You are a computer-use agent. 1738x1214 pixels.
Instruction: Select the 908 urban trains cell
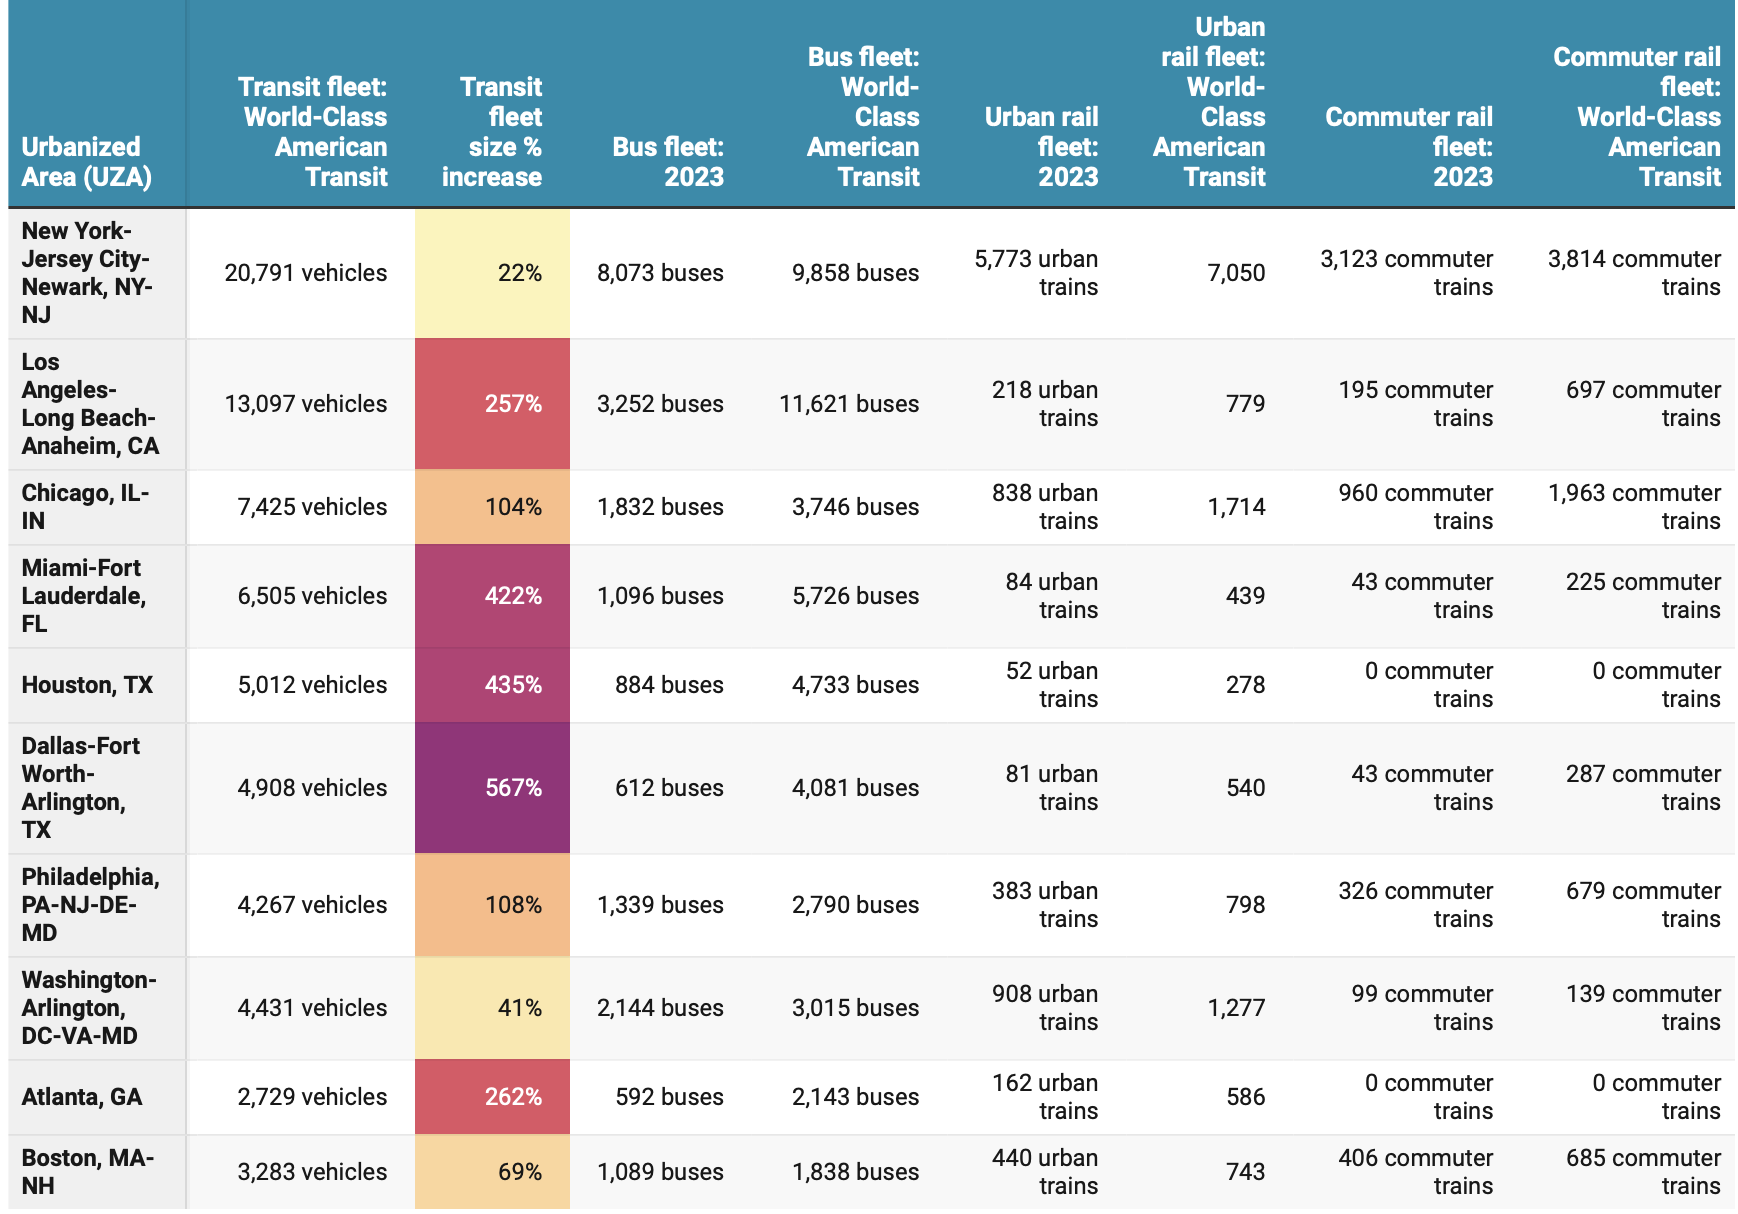[x=1044, y=1008]
